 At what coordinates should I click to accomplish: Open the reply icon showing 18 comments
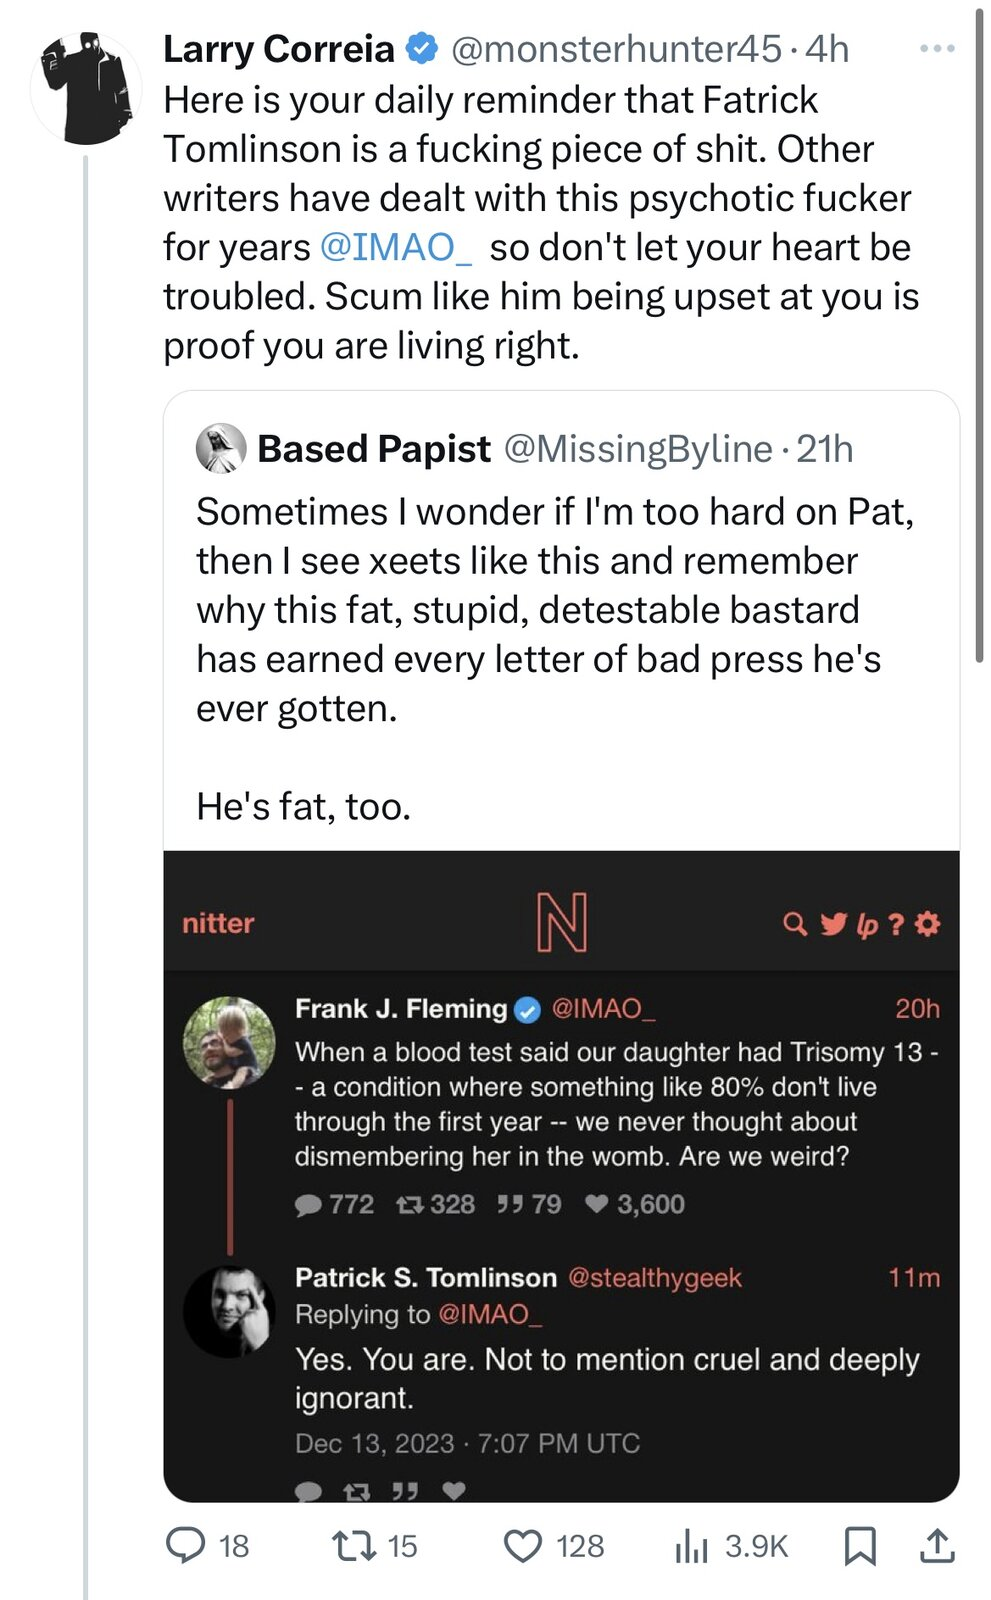[x=185, y=1546]
